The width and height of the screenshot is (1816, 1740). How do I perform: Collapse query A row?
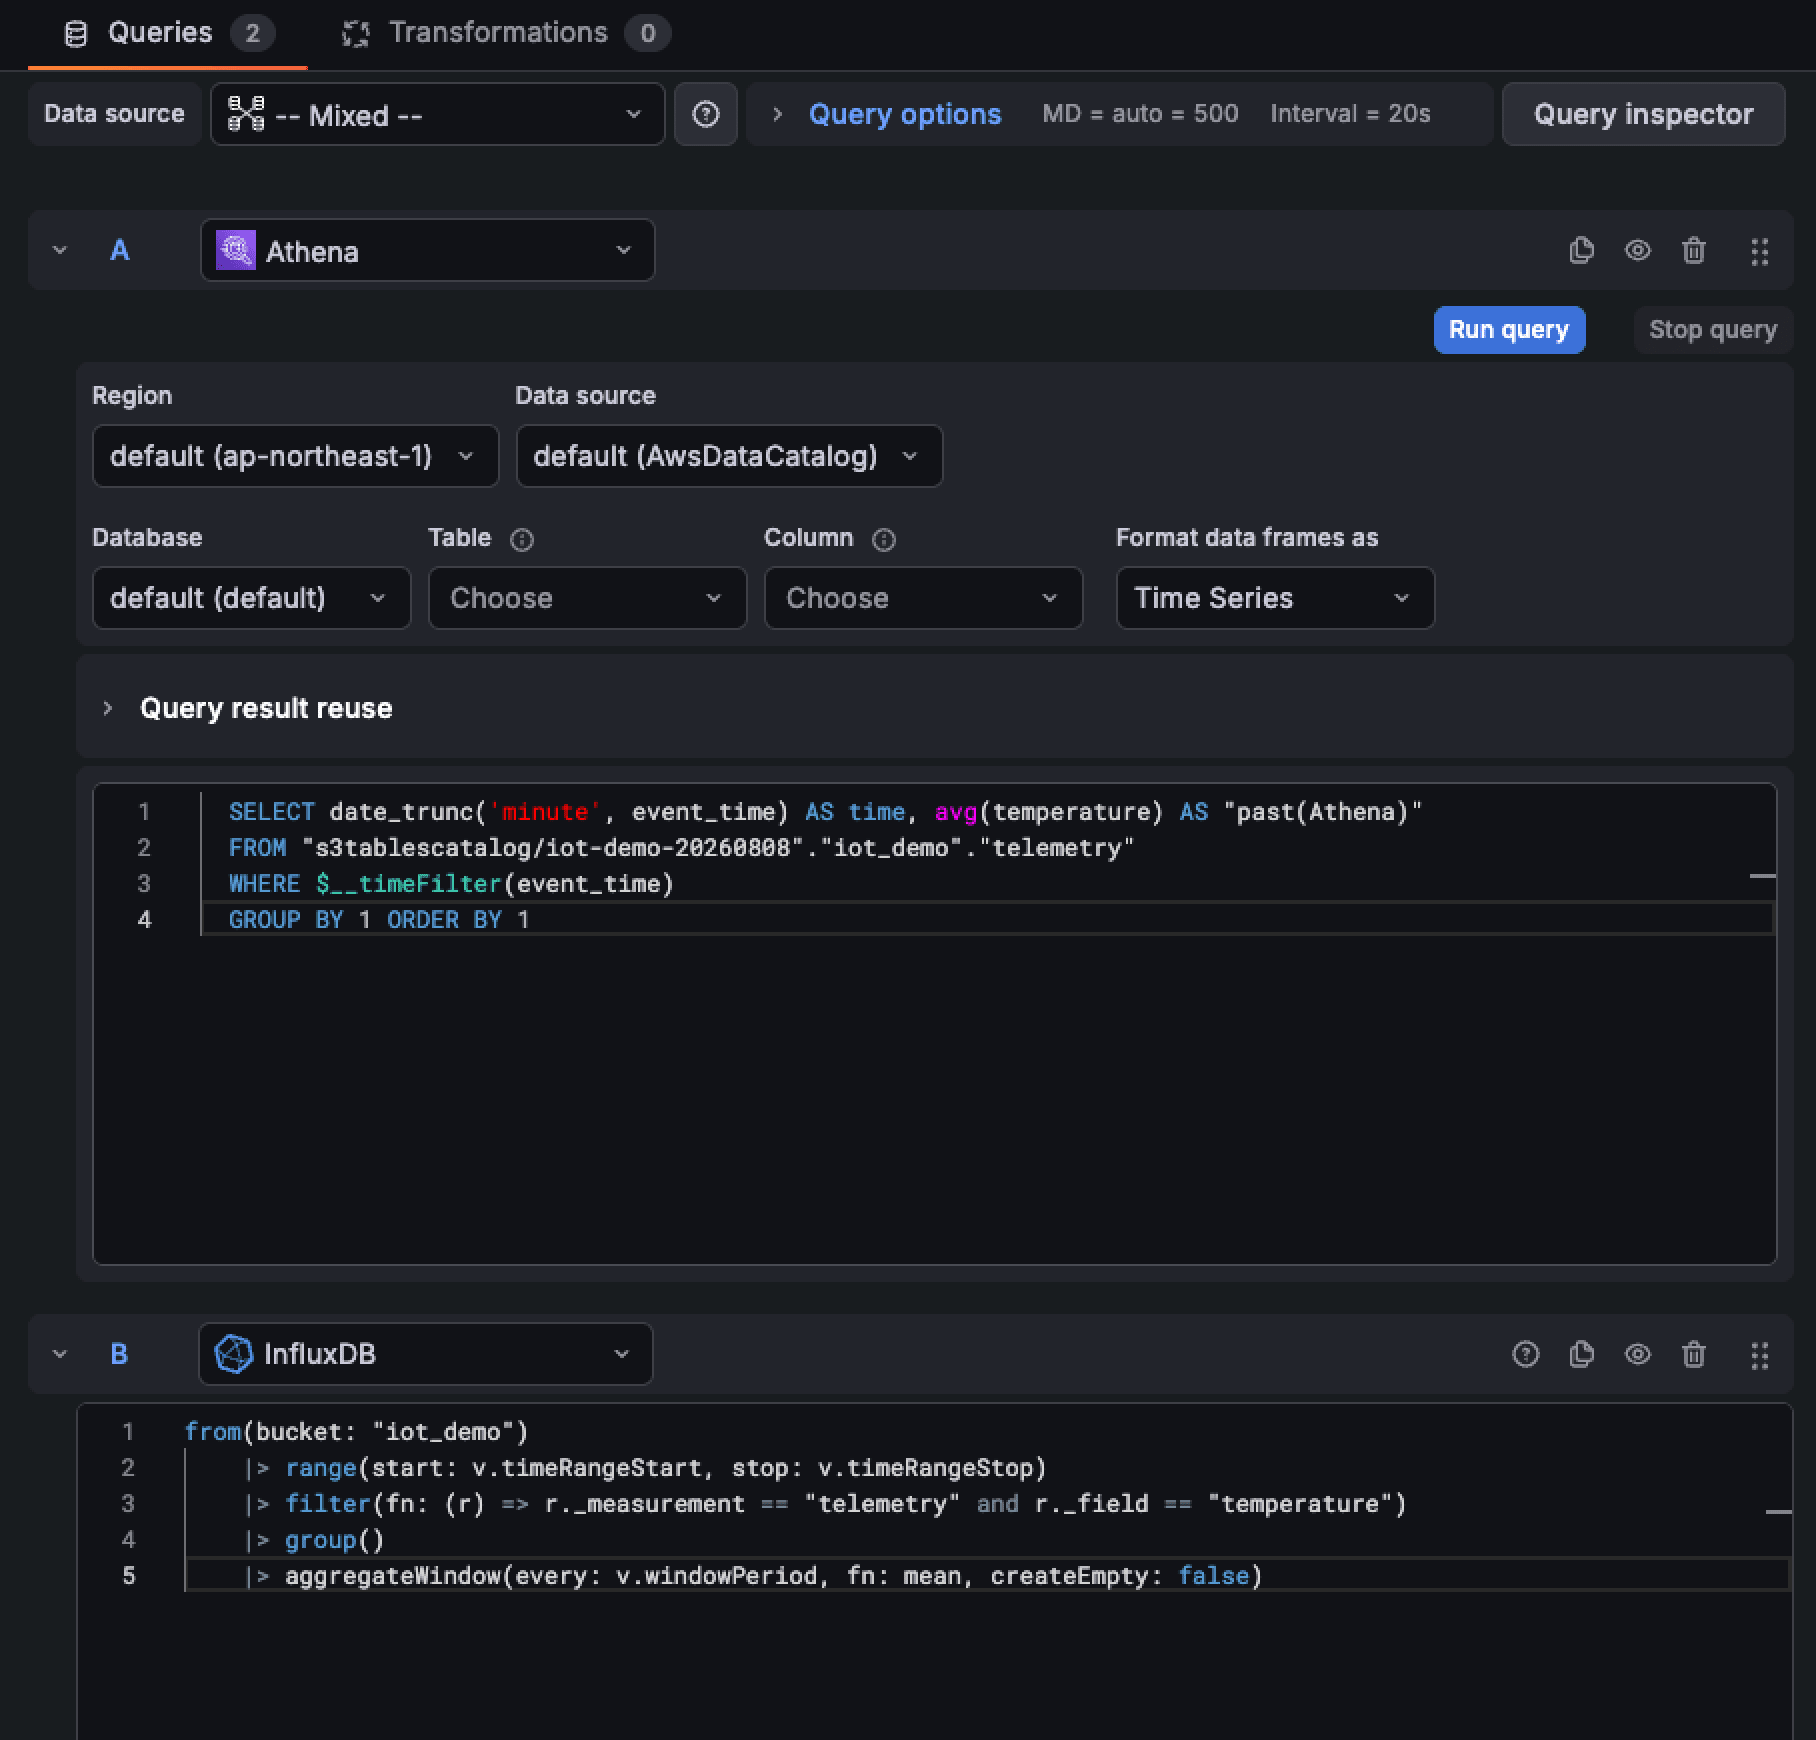tap(60, 250)
